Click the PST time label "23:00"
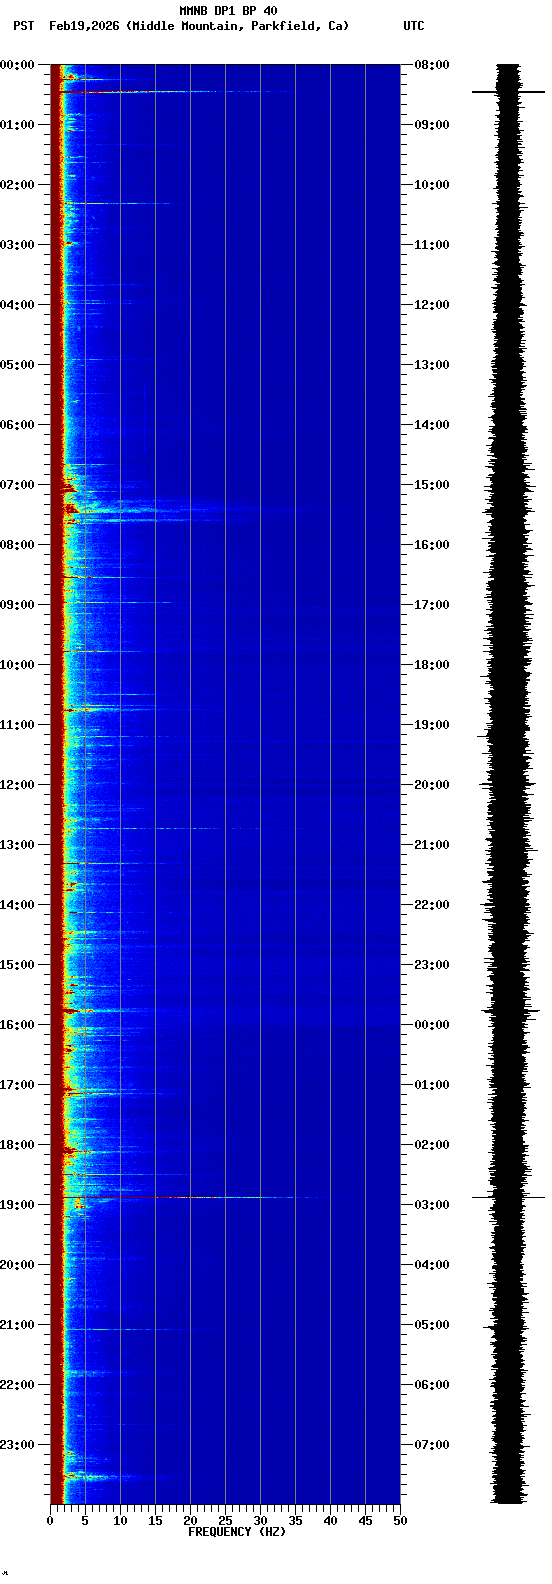 (17, 1445)
